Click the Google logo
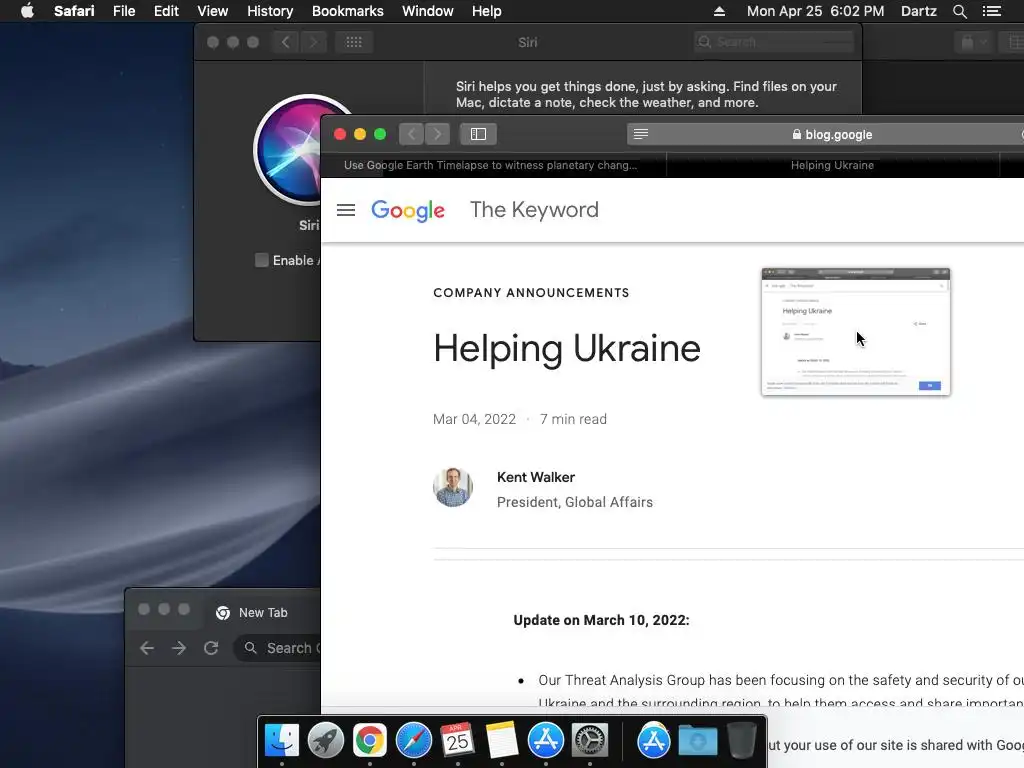Viewport: 1024px width, 768px height. pos(408,210)
